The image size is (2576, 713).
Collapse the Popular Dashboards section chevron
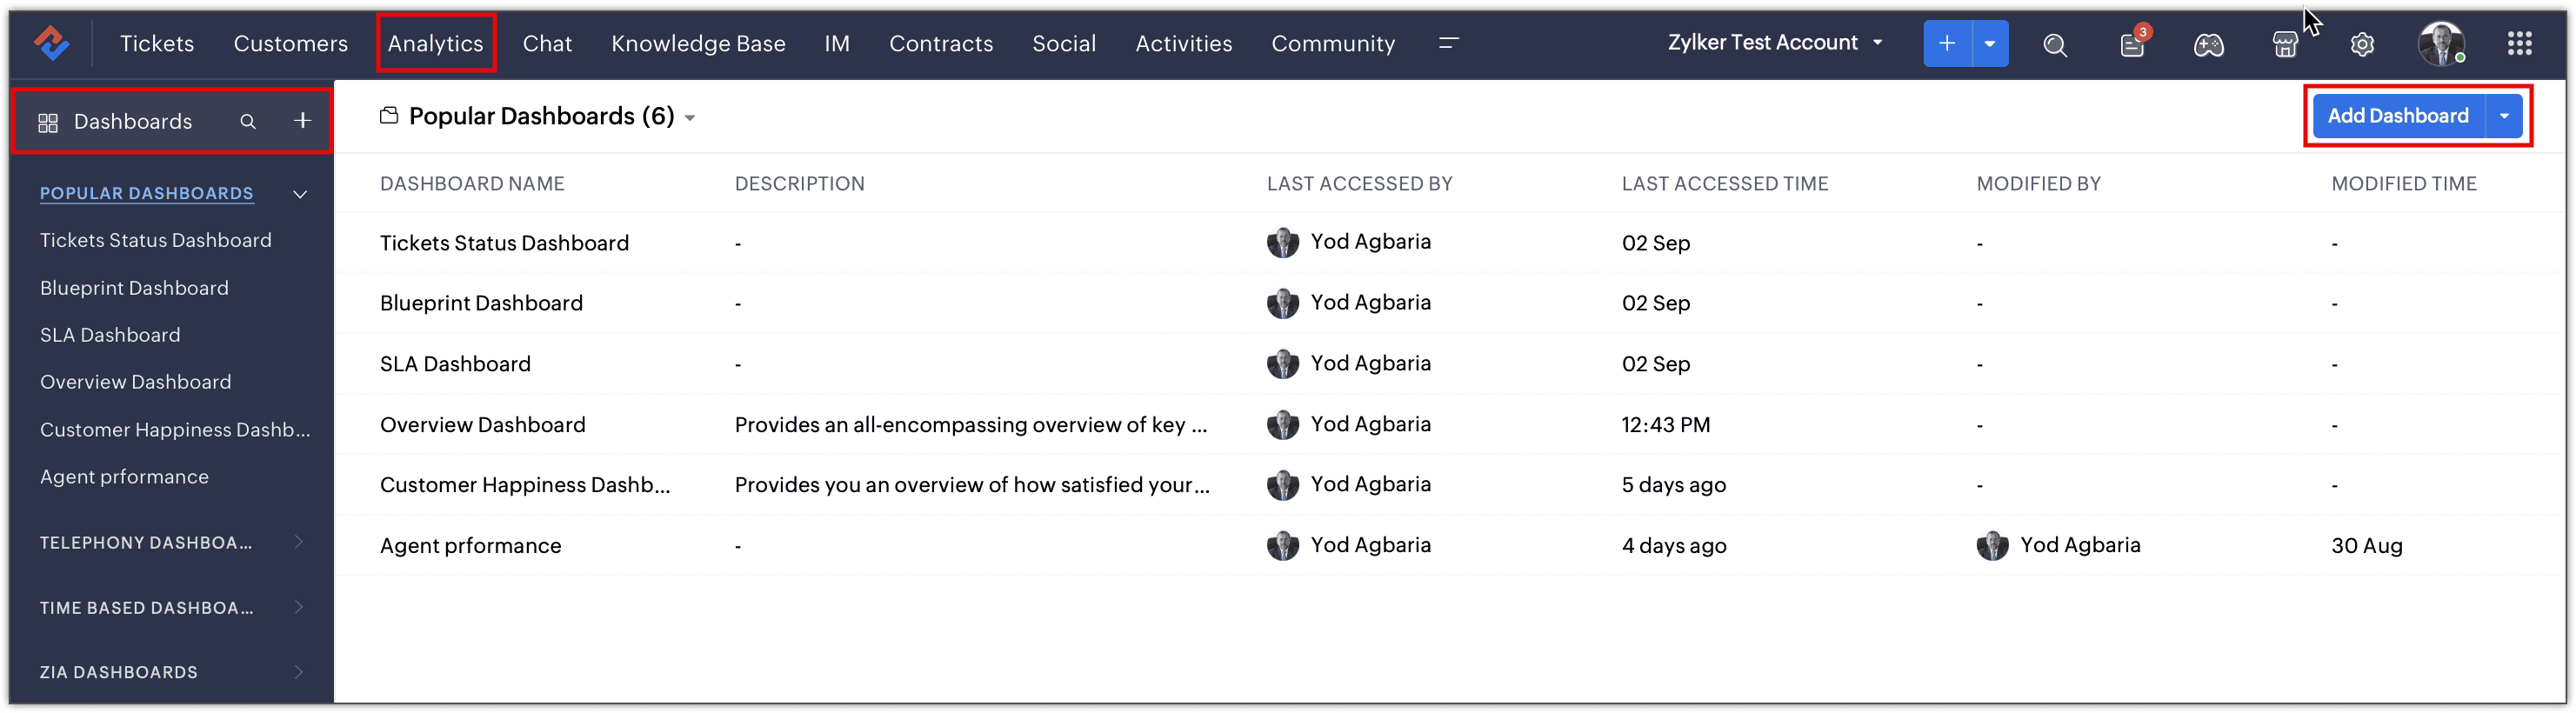pos(300,194)
